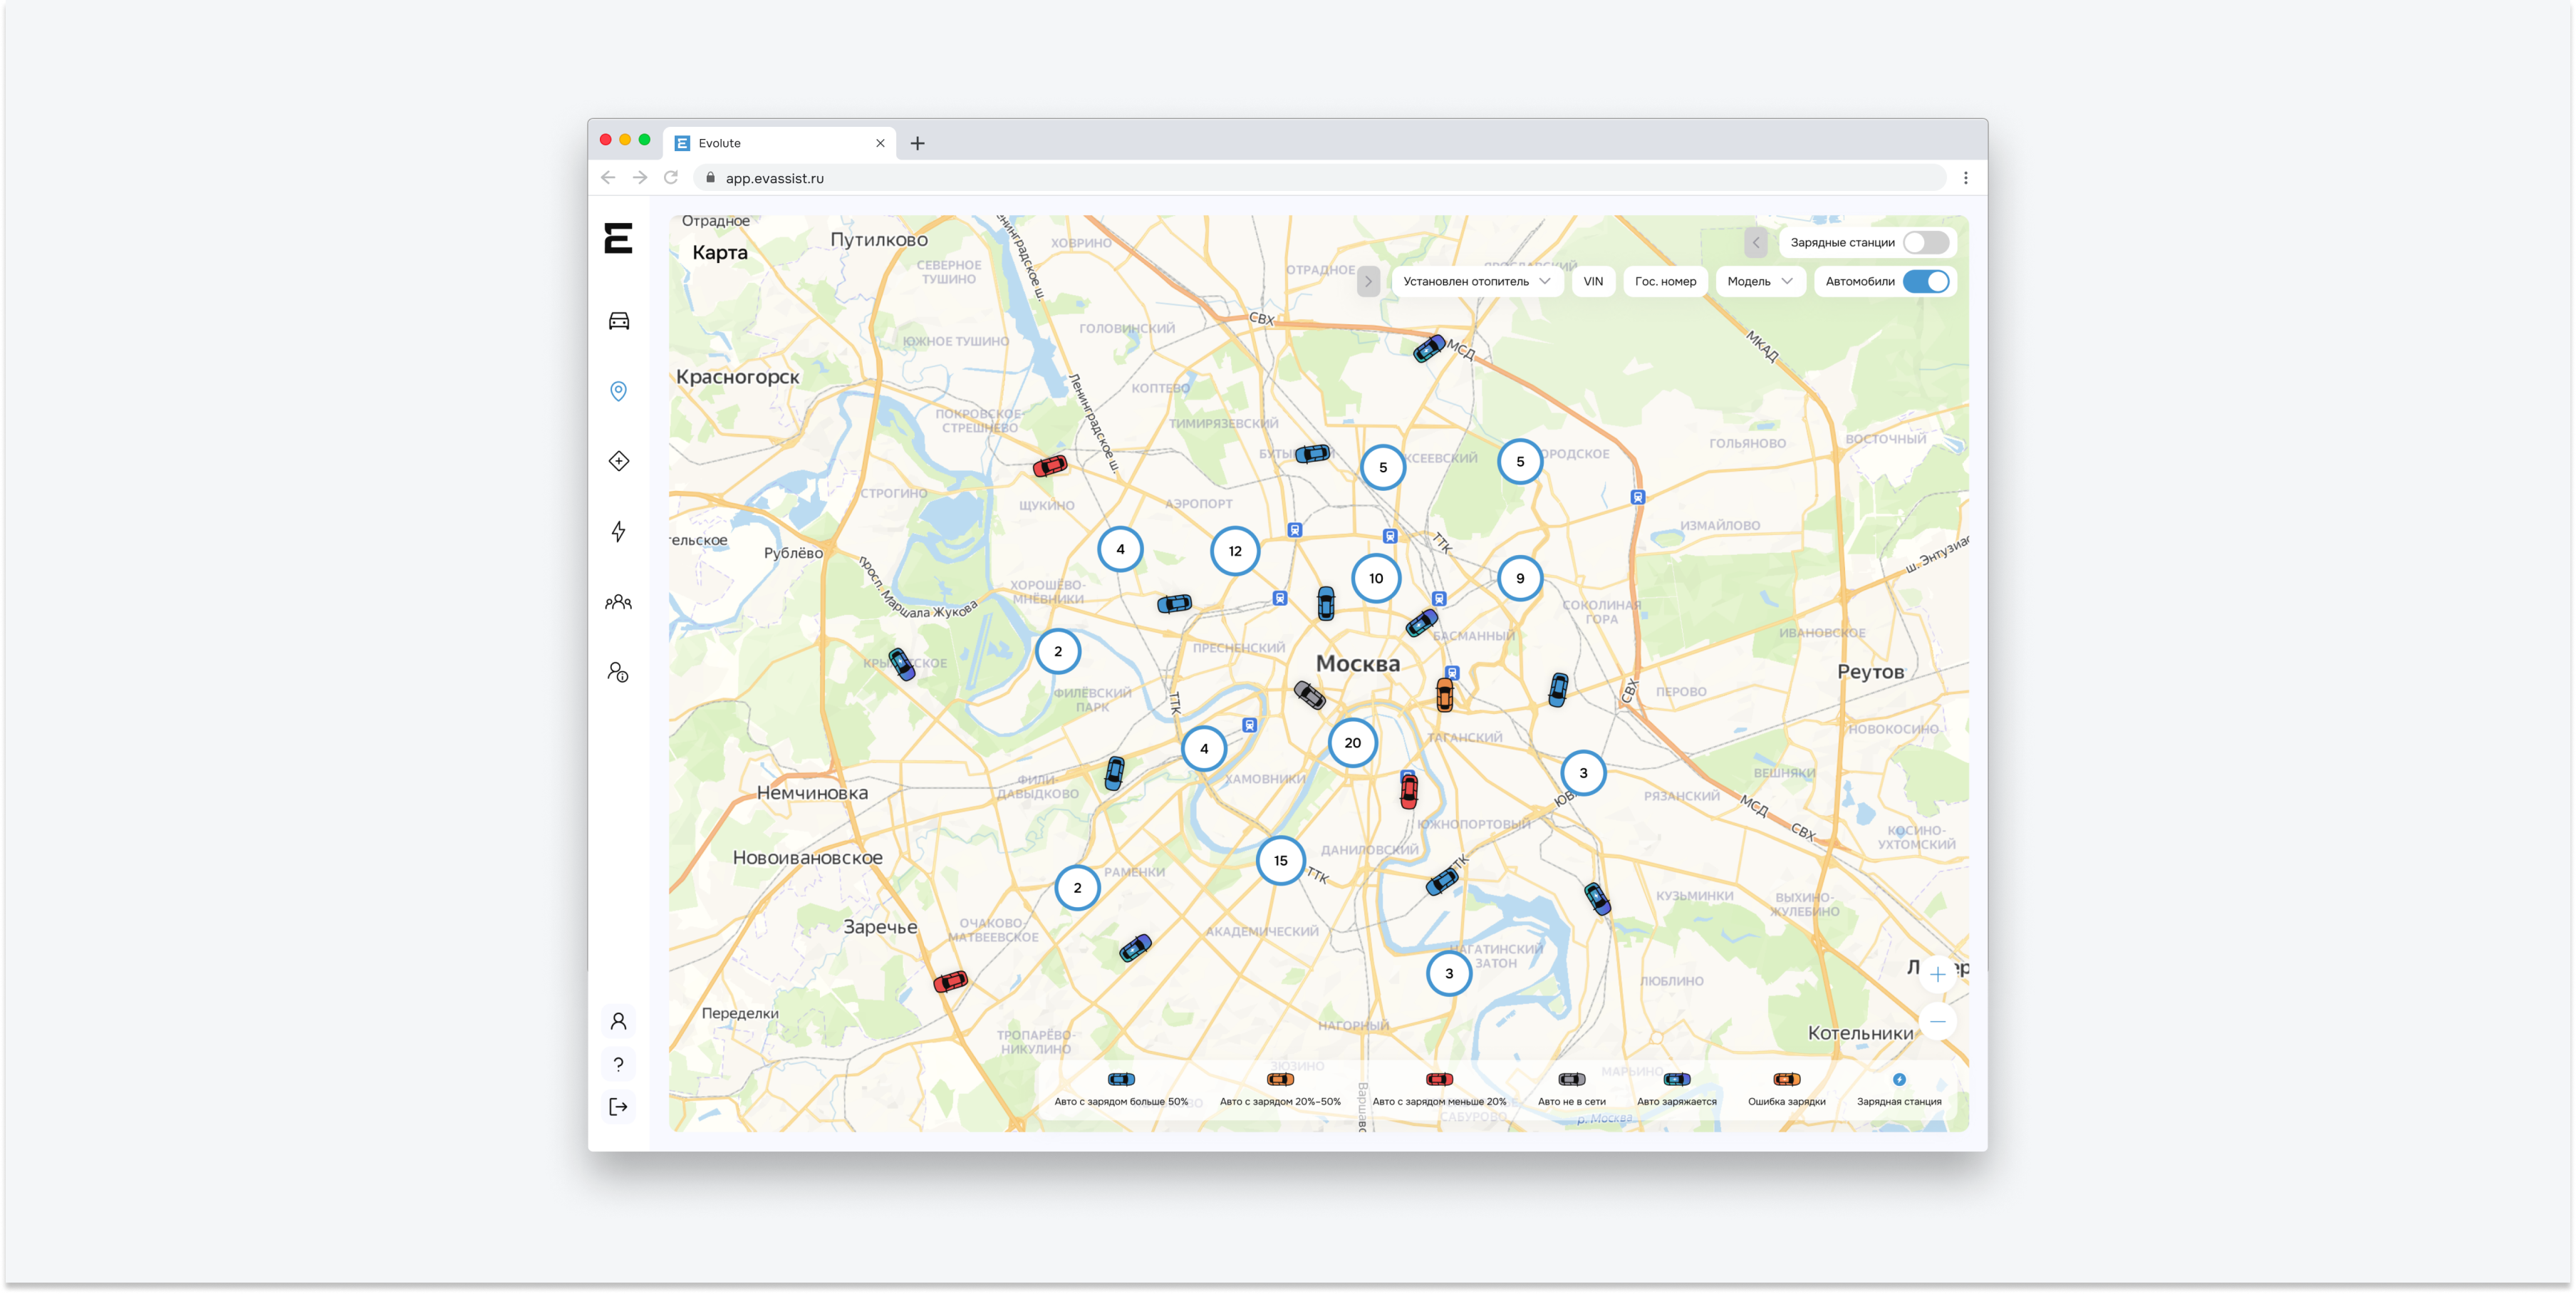The image size is (2576, 1294).
Task: Click the Гос. номер filter field
Action: [x=1665, y=281]
